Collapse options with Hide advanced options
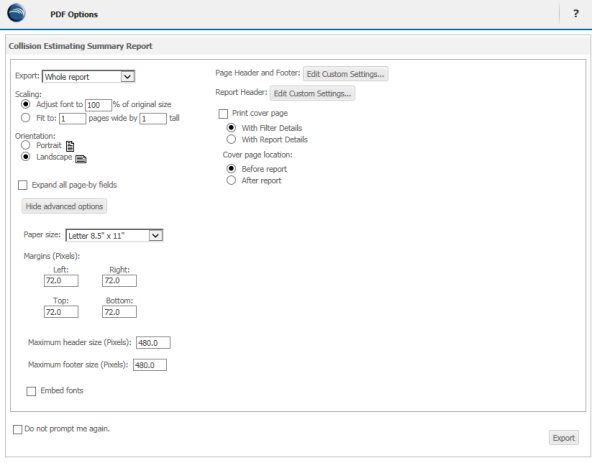This screenshot has width=592, height=463. point(64,206)
